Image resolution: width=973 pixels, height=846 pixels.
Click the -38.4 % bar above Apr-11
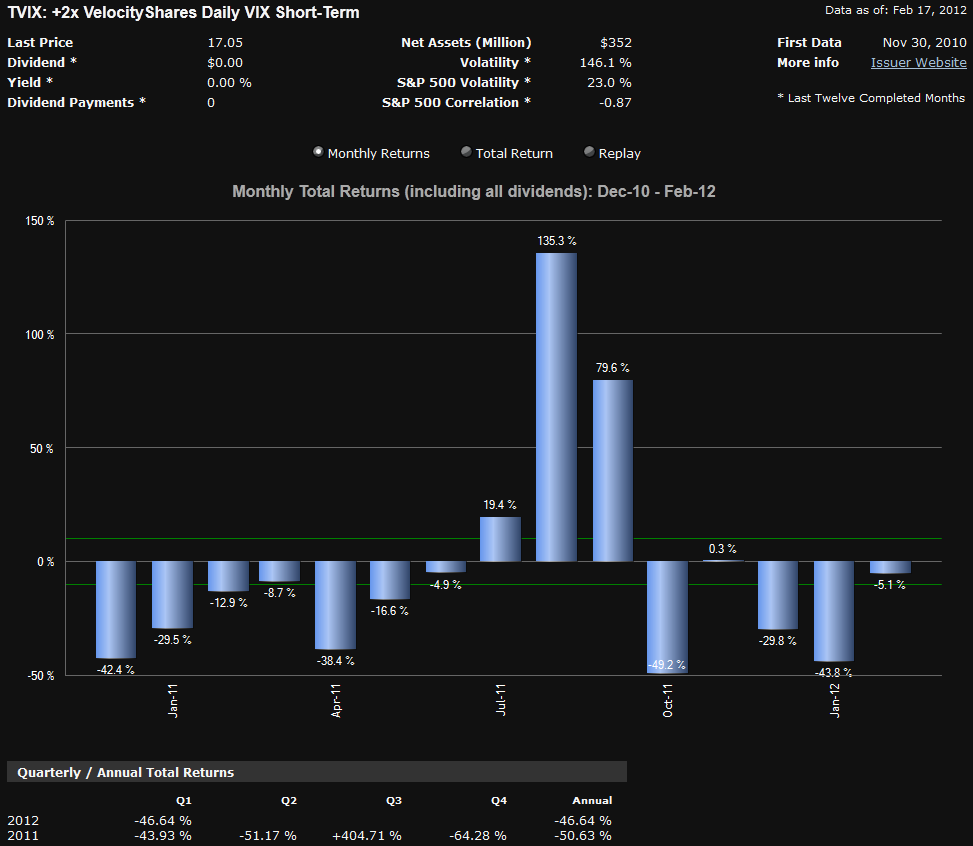pos(335,605)
